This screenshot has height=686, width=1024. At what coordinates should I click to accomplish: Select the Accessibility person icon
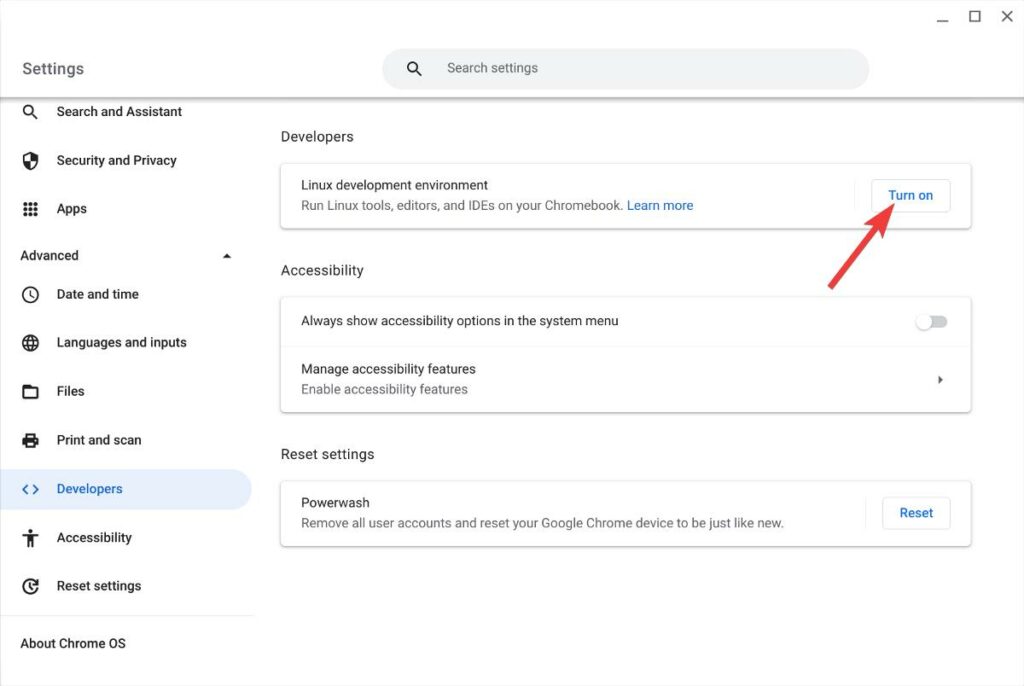(x=30, y=537)
